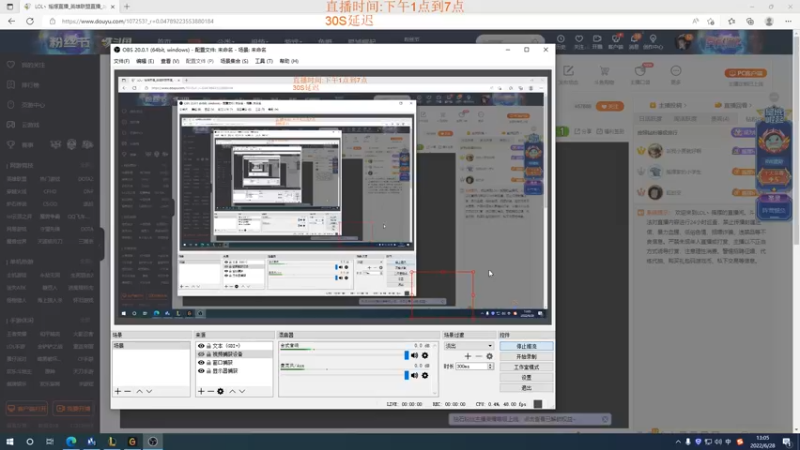Open Windows Start menu
Screen dimensions: 800x450
pos(10,441)
